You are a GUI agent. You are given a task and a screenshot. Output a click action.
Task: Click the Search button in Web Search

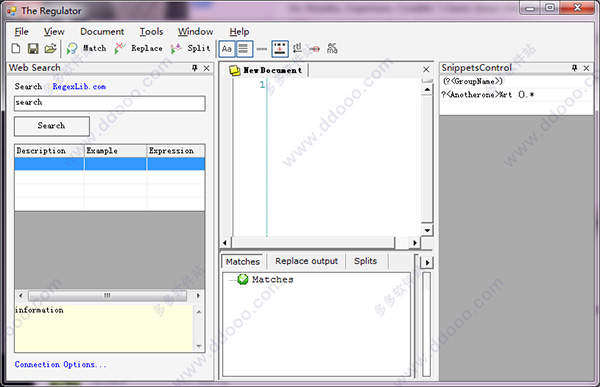tap(52, 126)
